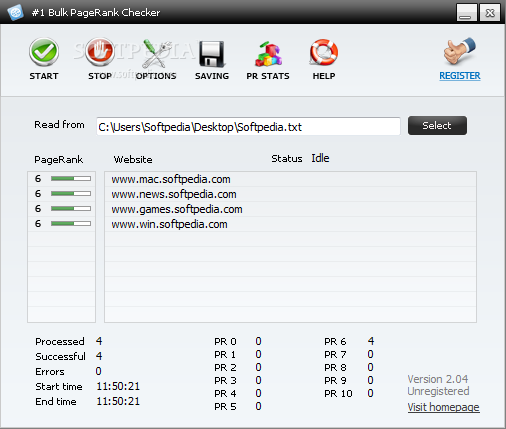Open SAVING via the floppy disk icon
Image resolution: width=506 pixels, height=429 pixels.
point(212,53)
